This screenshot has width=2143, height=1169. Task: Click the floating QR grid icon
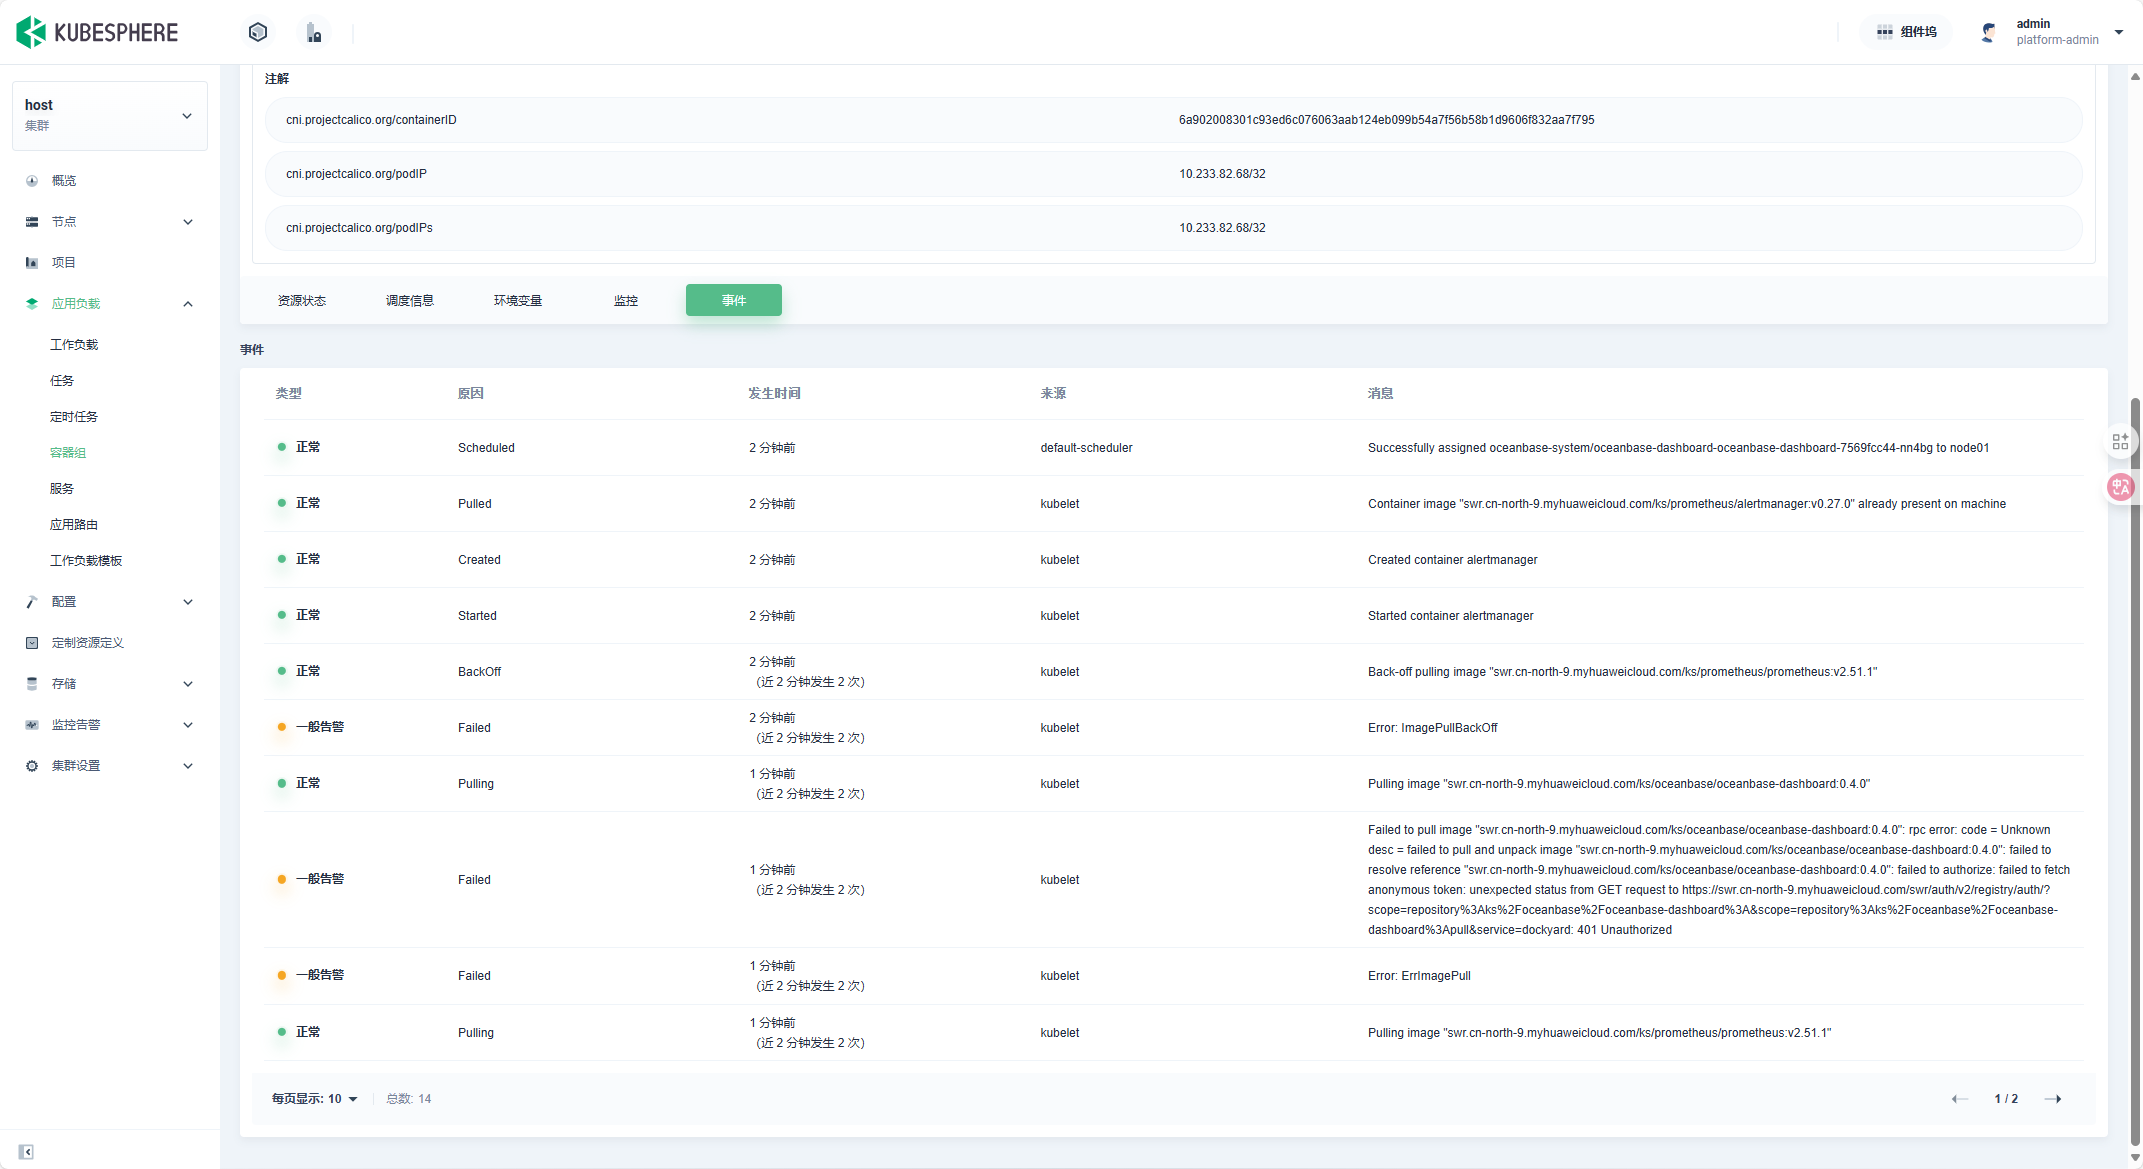point(2119,441)
